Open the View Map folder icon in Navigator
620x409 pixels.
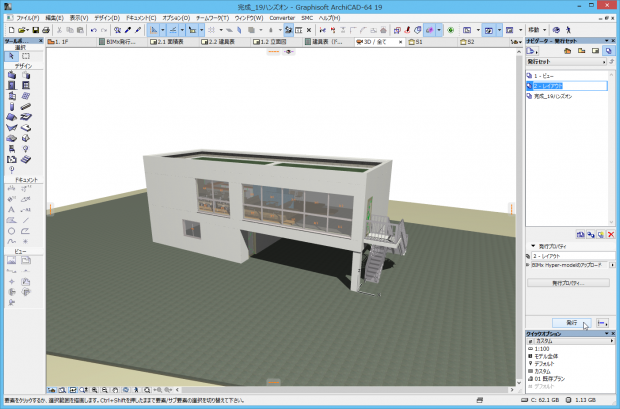[x=581, y=51]
